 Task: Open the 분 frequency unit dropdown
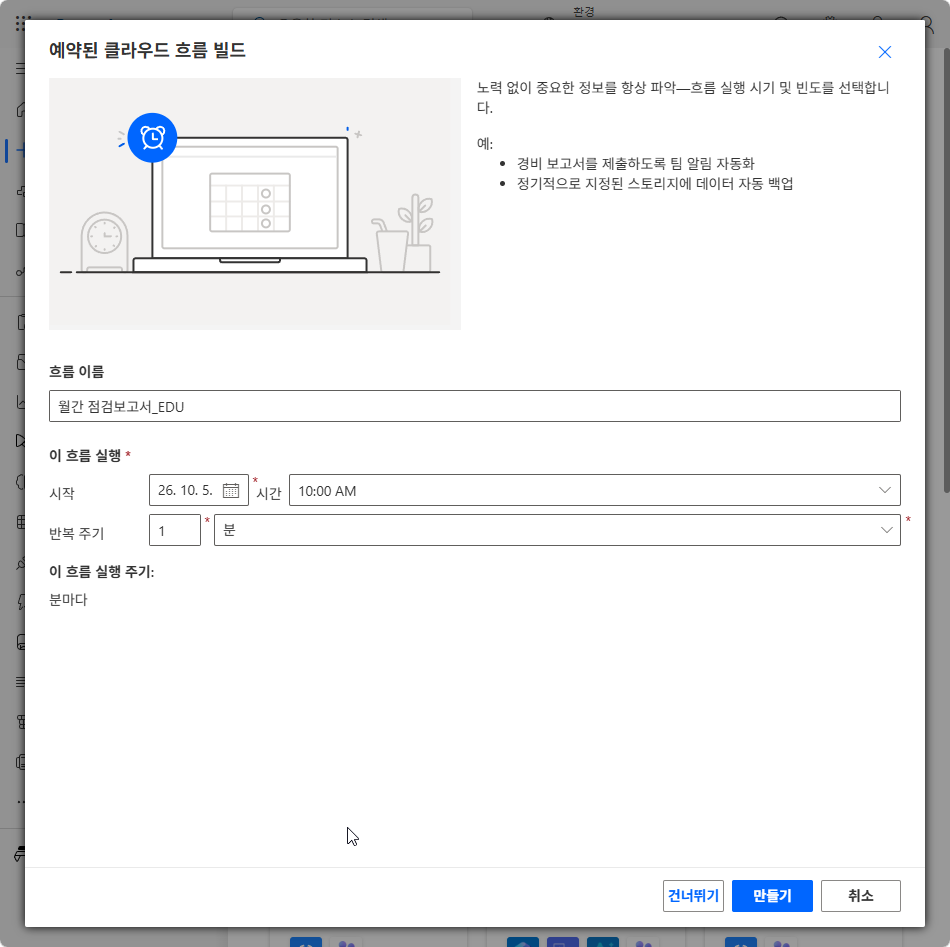(x=557, y=530)
